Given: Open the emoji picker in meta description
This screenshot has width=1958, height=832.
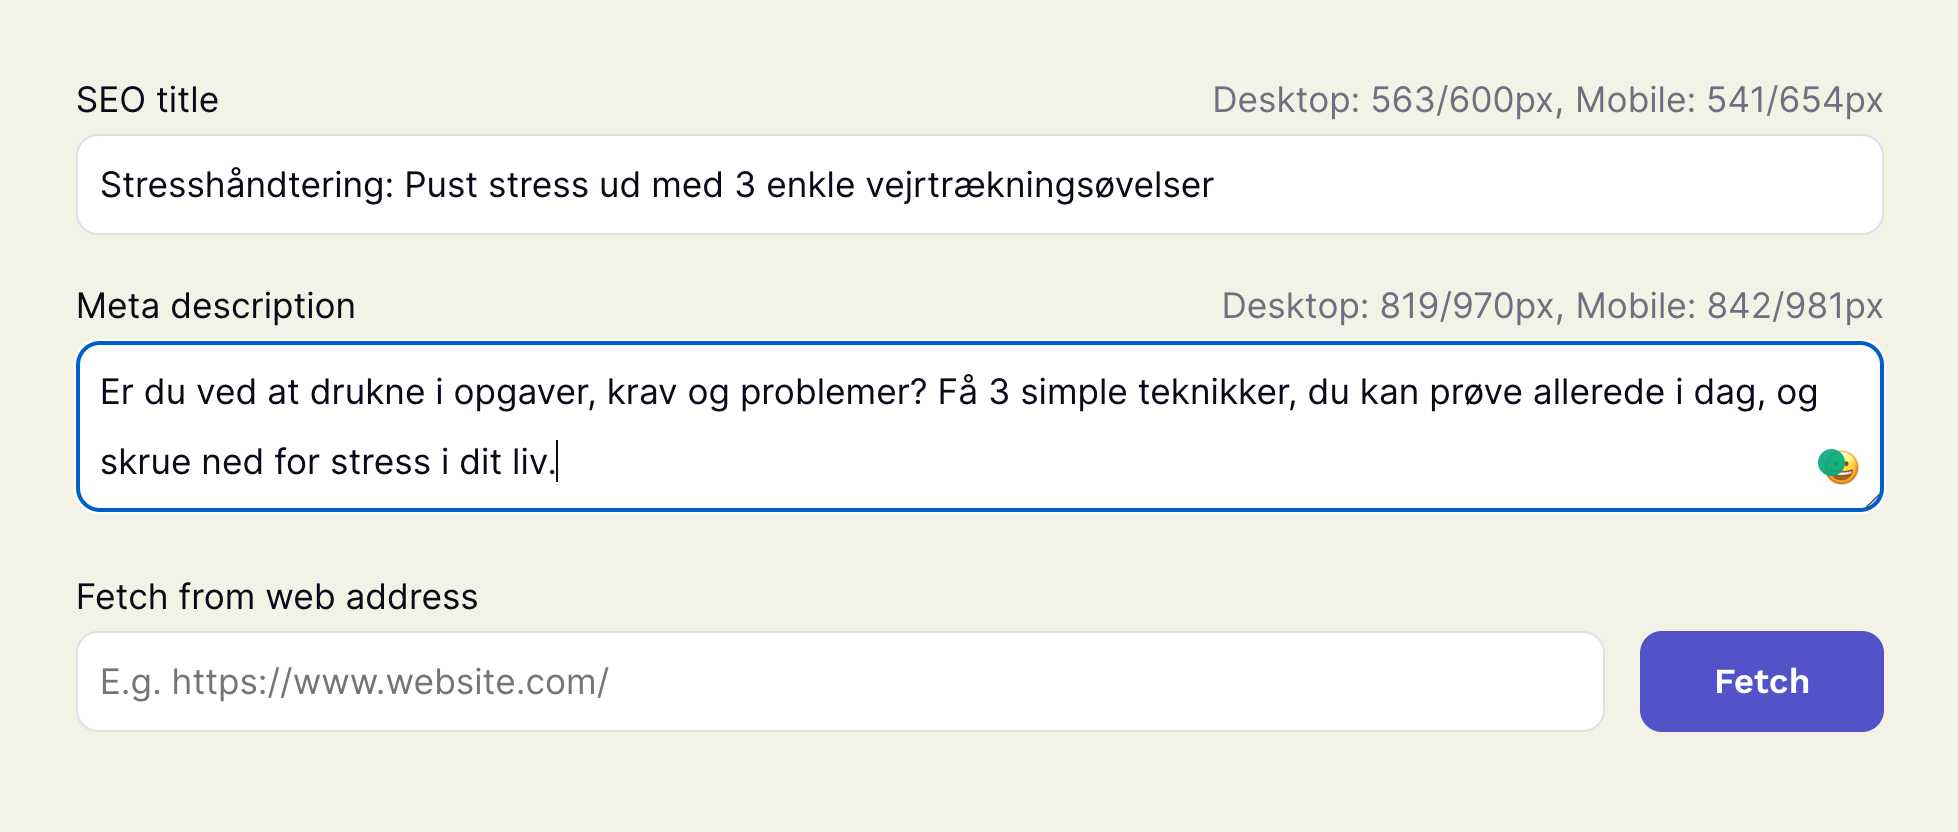Looking at the screenshot, I should coord(1838,465).
